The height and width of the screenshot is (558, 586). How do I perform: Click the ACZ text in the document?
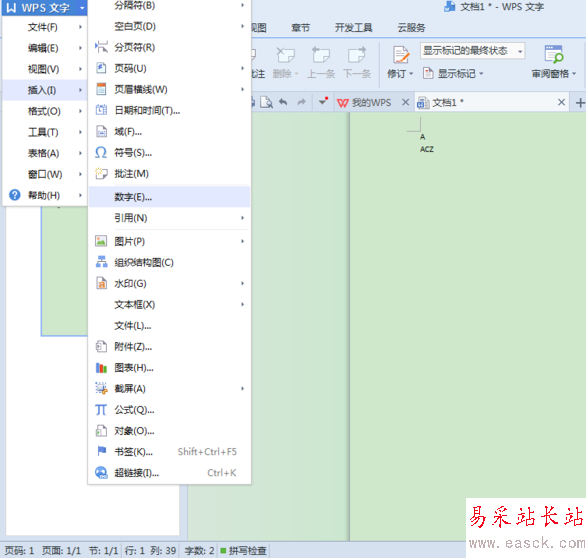pyautogui.click(x=427, y=149)
